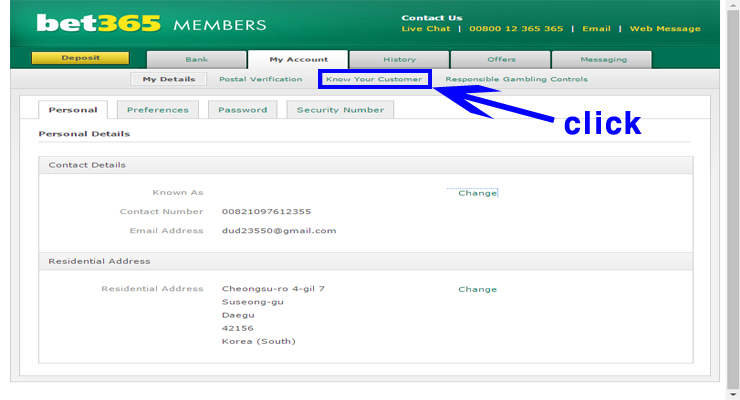Click Change next to Residential Address

click(477, 289)
